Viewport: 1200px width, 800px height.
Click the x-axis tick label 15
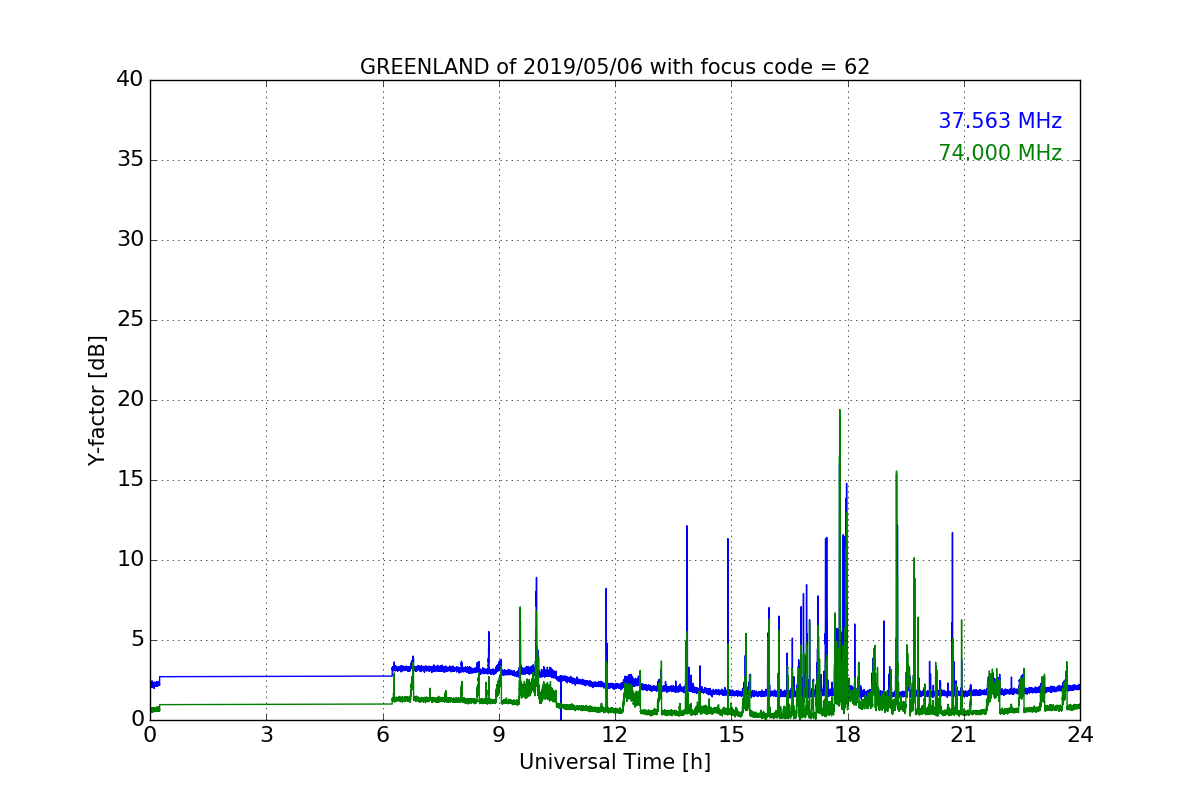point(731,735)
